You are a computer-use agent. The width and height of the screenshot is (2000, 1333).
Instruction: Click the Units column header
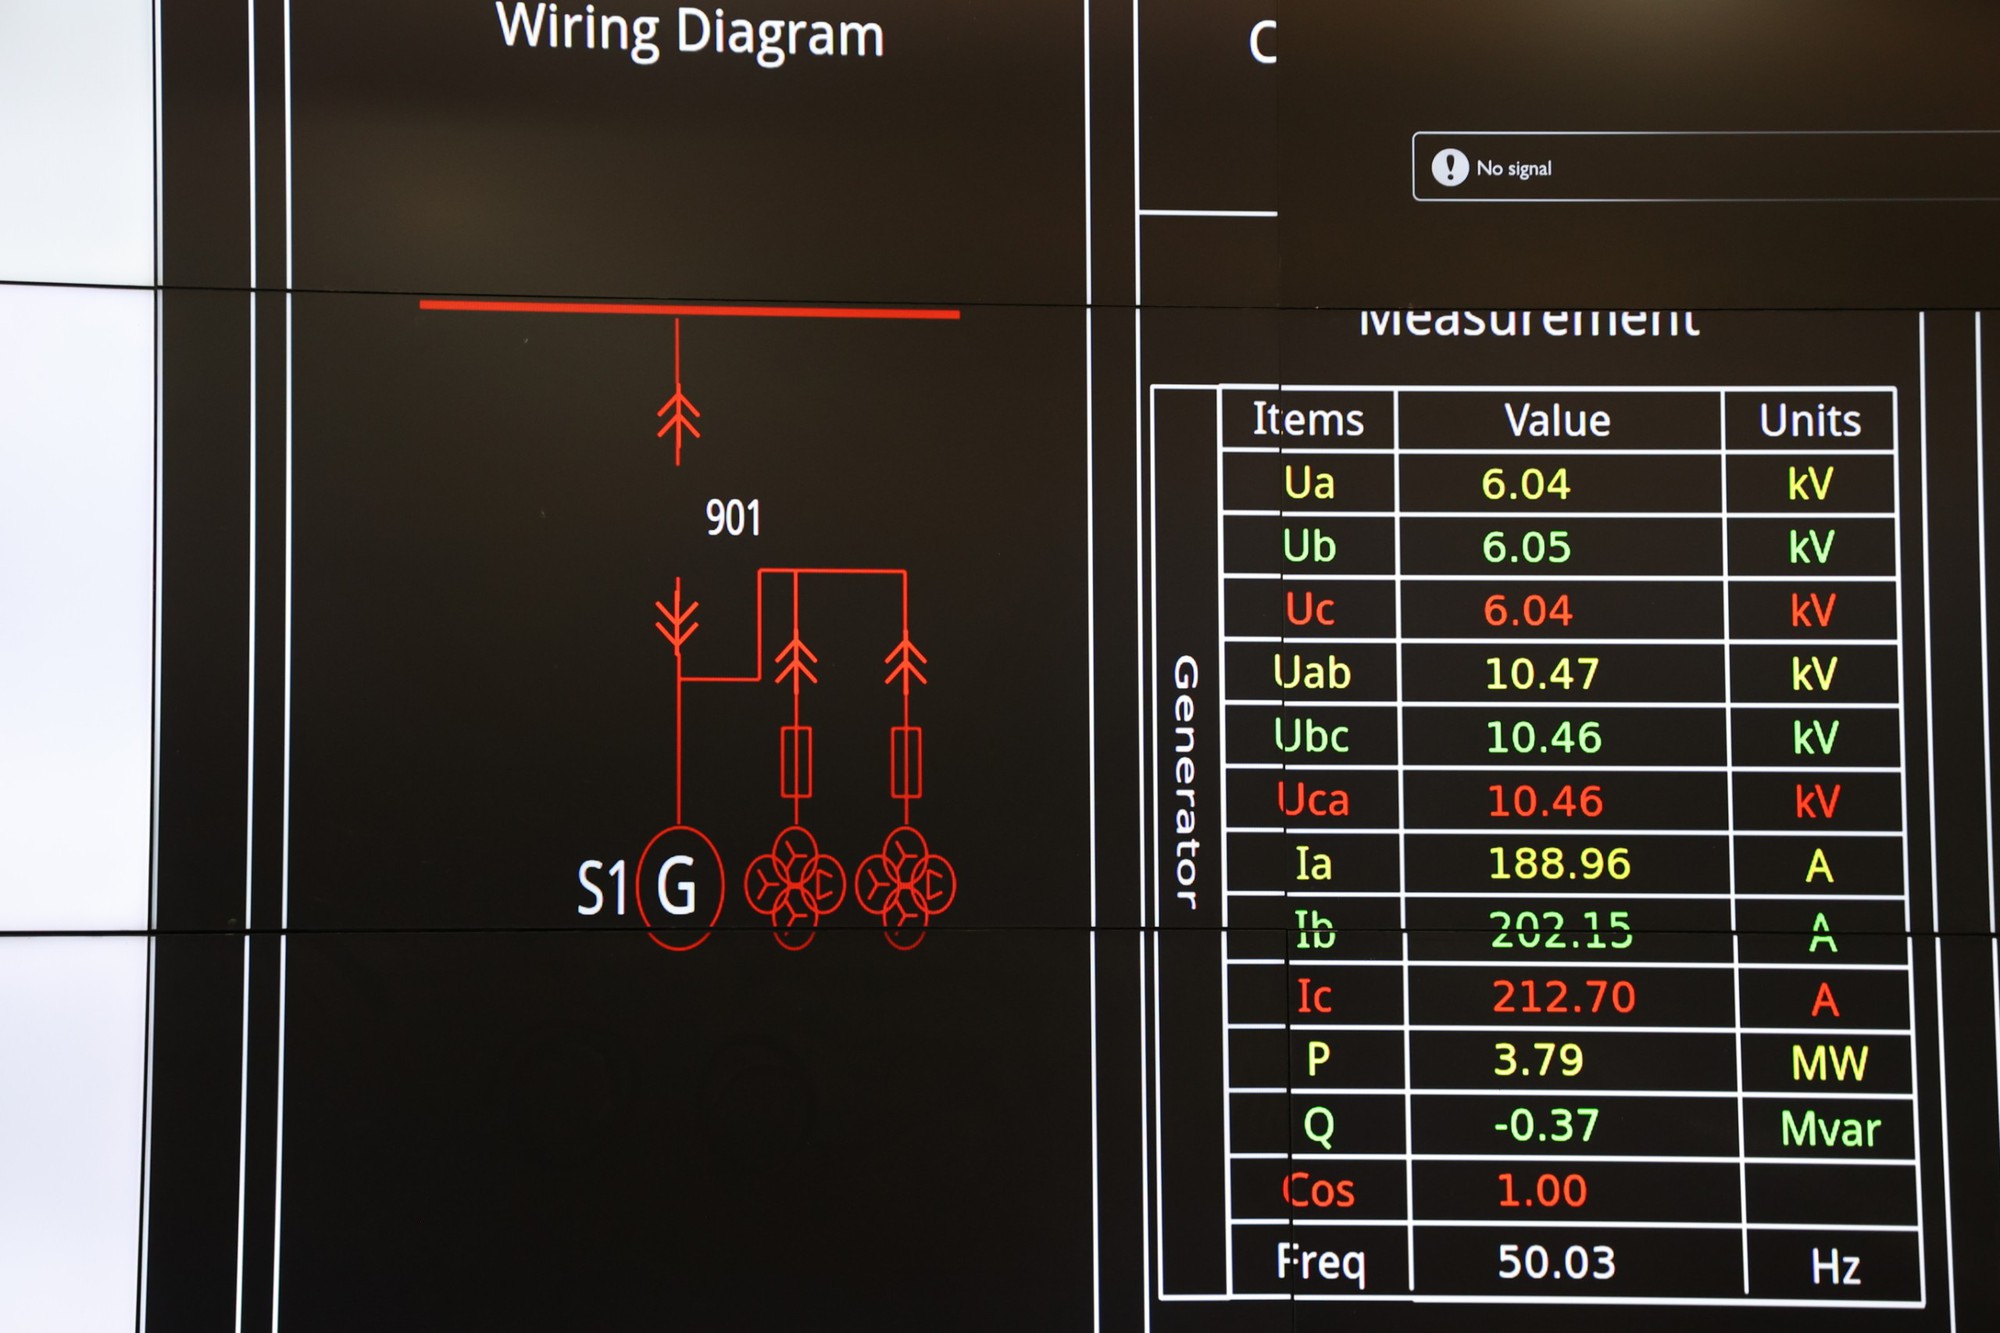coord(1810,421)
